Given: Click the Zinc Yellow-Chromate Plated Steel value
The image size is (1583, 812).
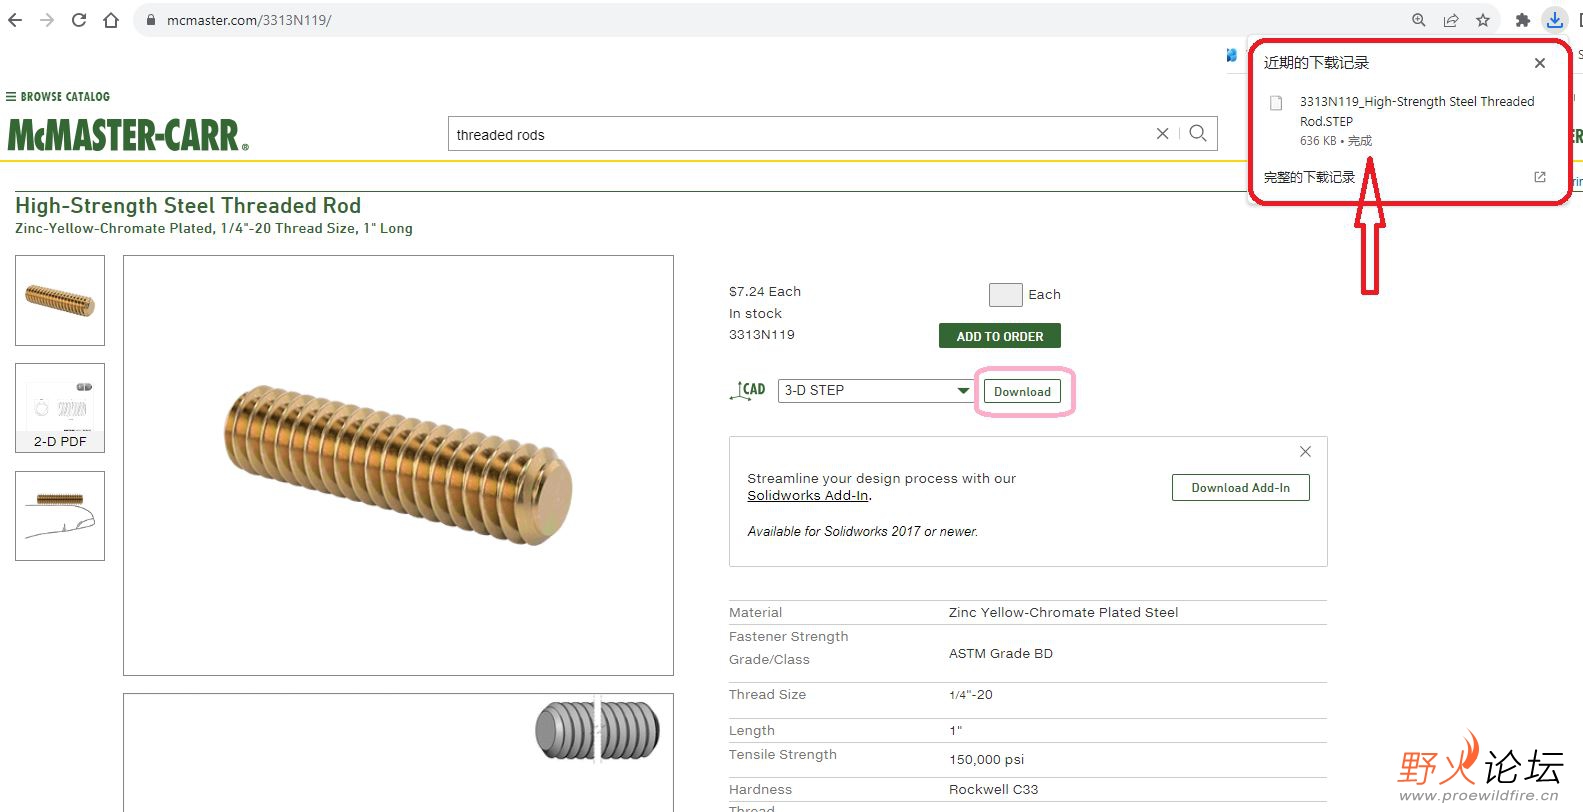Looking at the screenshot, I should pos(1063,613).
